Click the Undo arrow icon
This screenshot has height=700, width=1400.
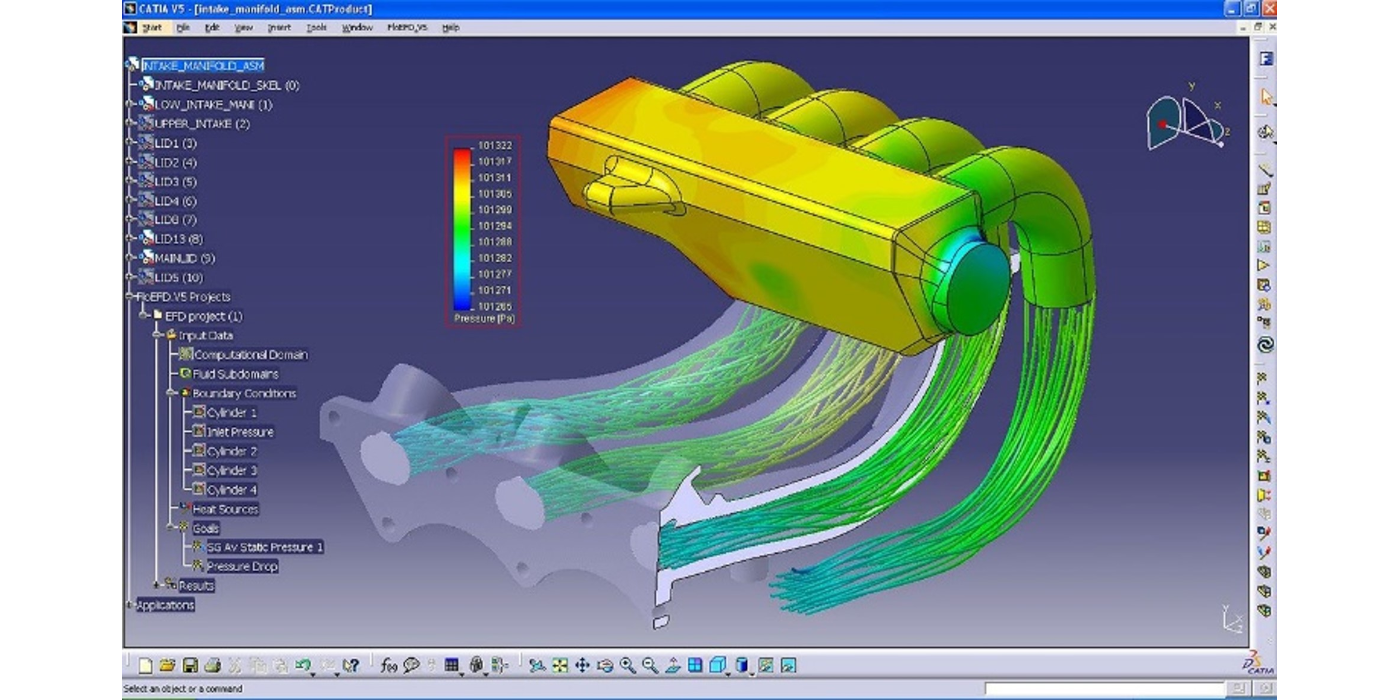[302, 664]
